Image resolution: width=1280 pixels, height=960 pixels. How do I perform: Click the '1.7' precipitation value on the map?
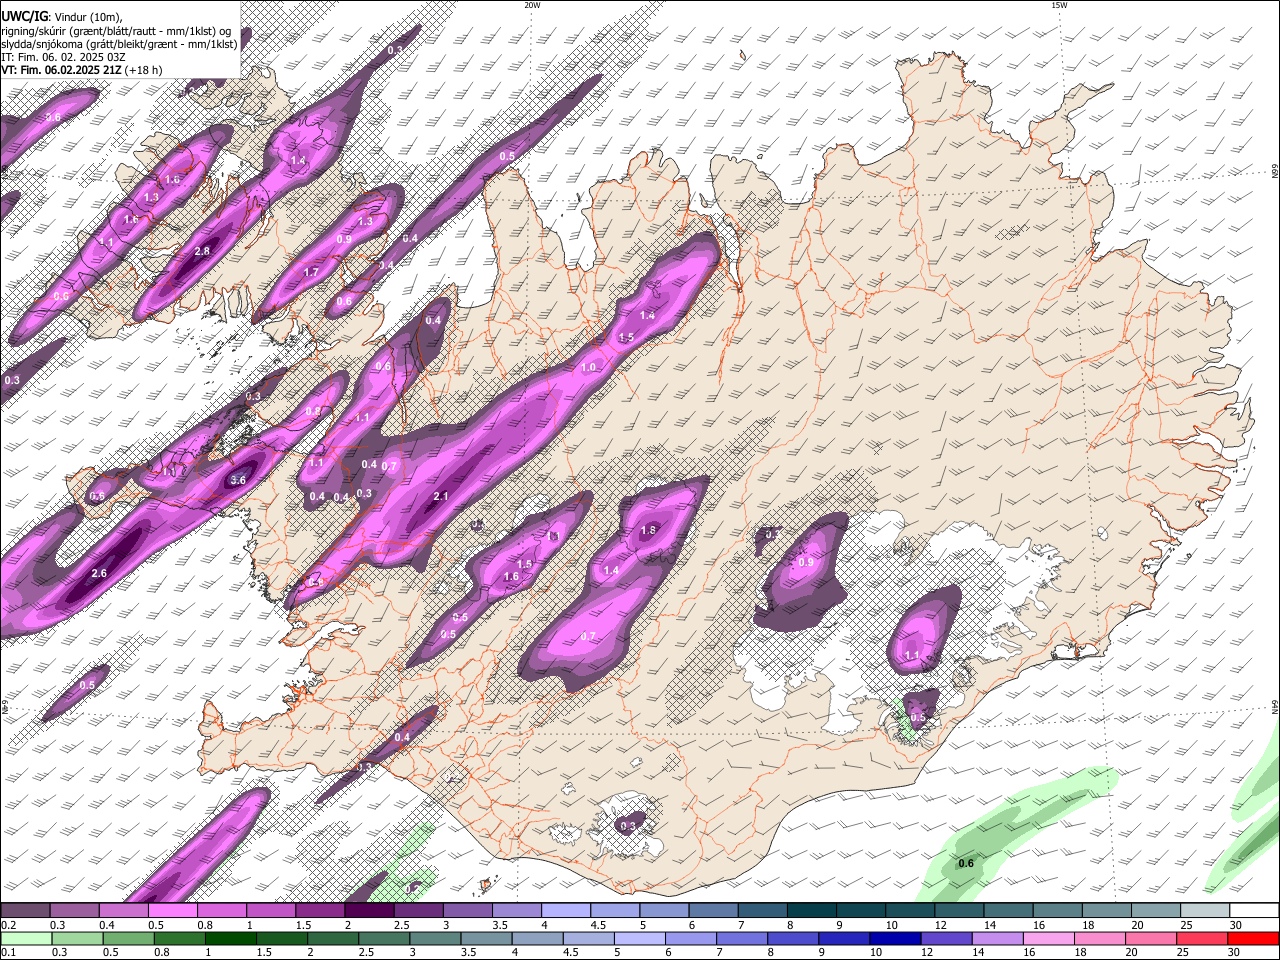[311, 272]
